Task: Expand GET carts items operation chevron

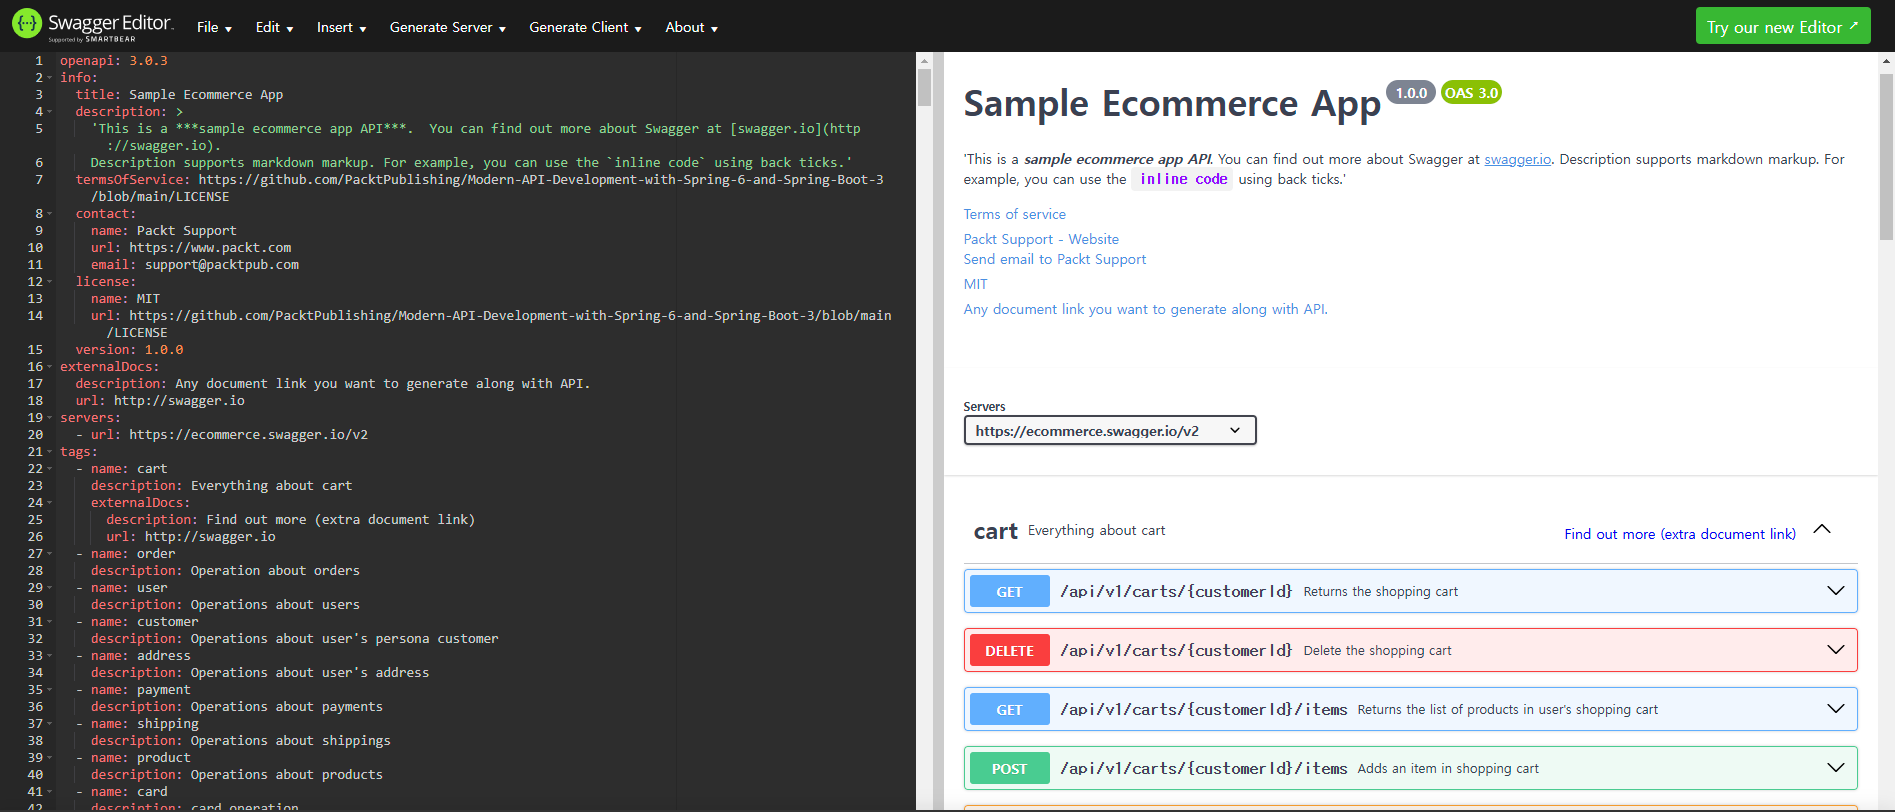Action: tap(1836, 709)
